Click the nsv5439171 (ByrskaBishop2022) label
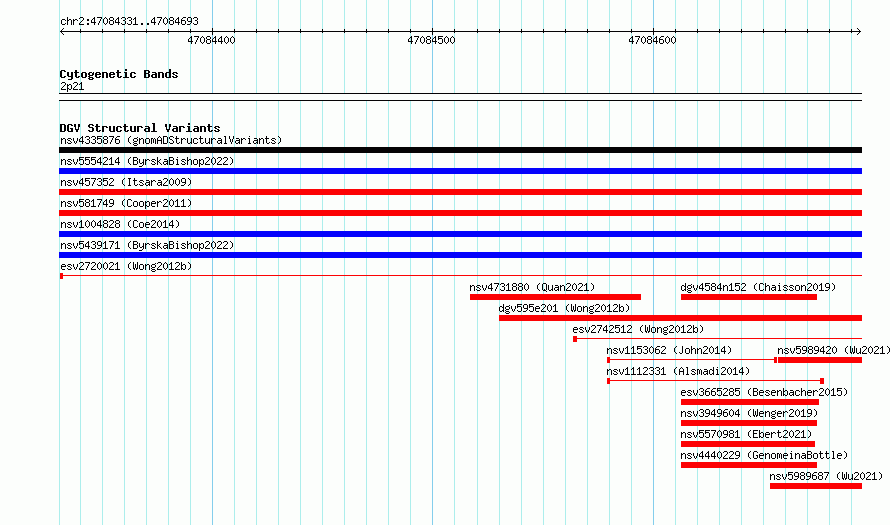Screen dimensions: 890x525 147,245
